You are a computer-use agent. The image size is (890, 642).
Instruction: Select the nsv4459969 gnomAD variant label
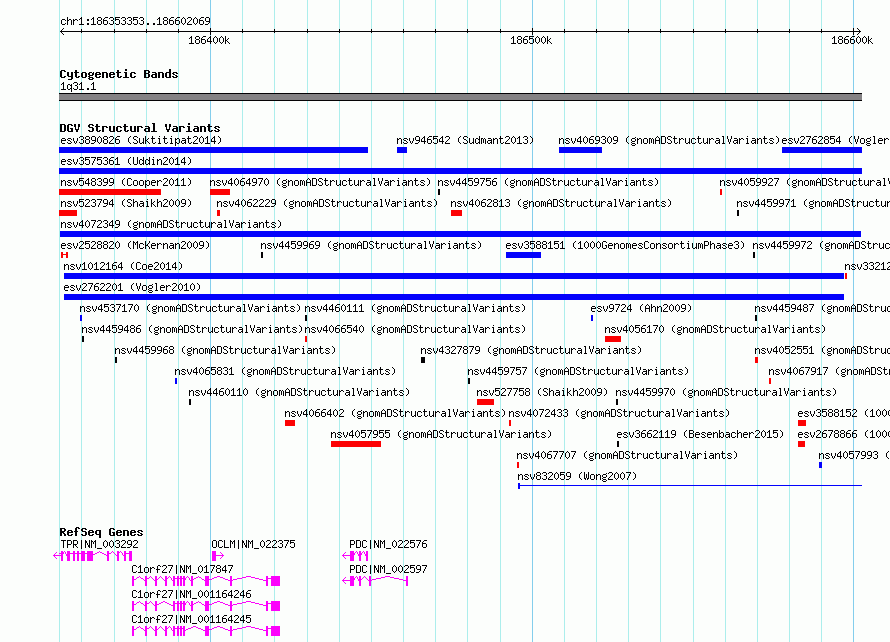(x=371, y=245)
